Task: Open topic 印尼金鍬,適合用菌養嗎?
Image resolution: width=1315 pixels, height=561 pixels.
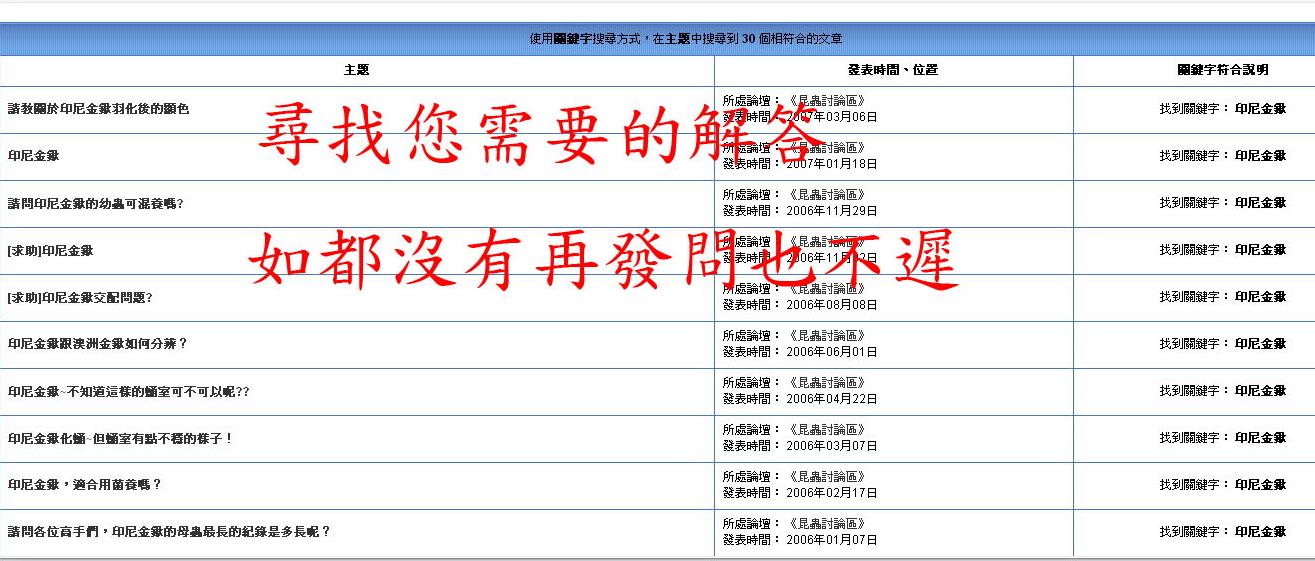Action: point(84,485)
